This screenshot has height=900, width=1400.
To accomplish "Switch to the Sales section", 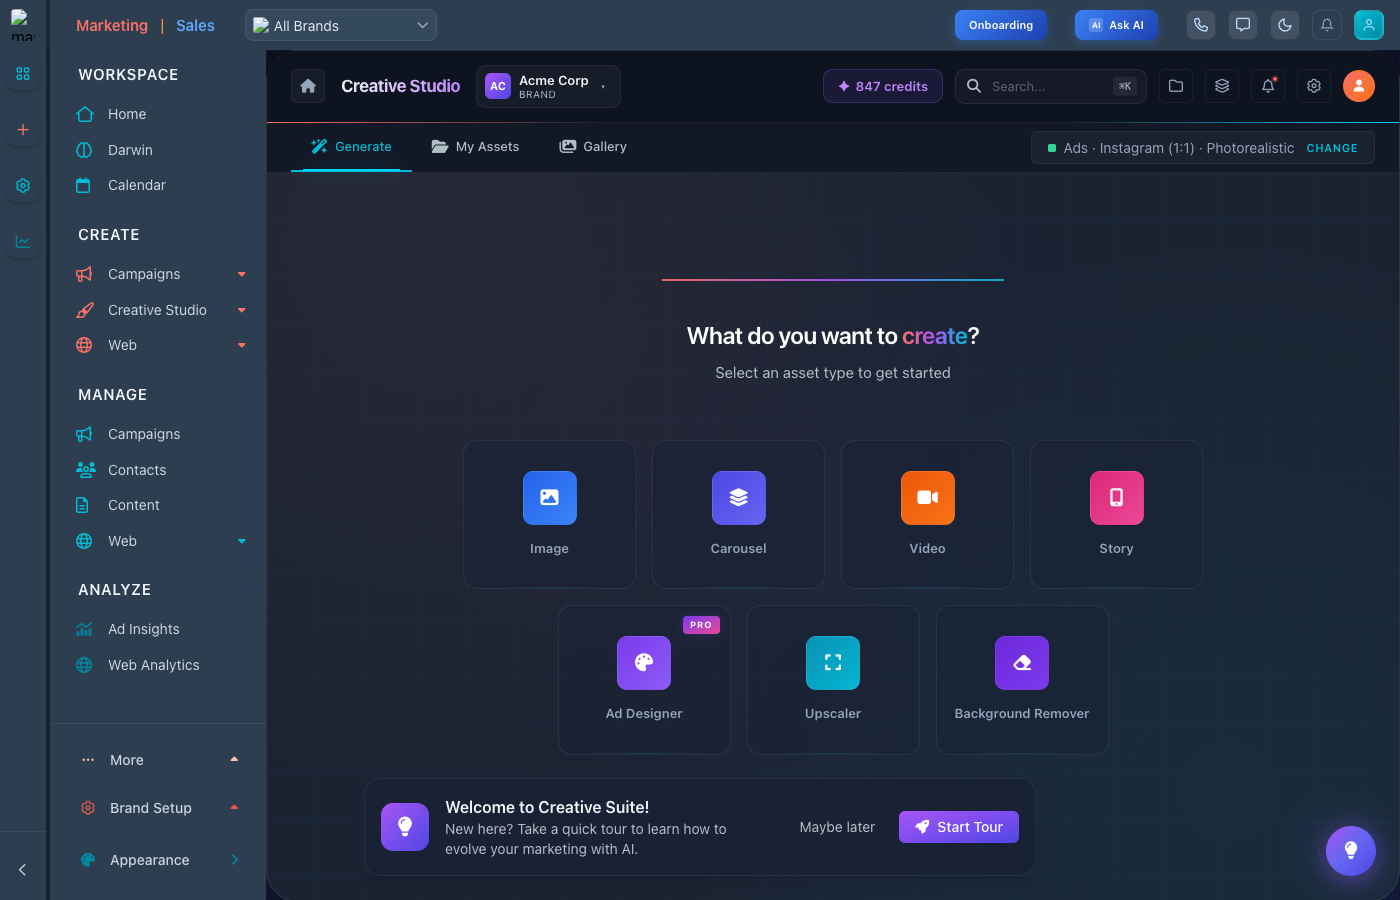I will [x=195, y=26].
